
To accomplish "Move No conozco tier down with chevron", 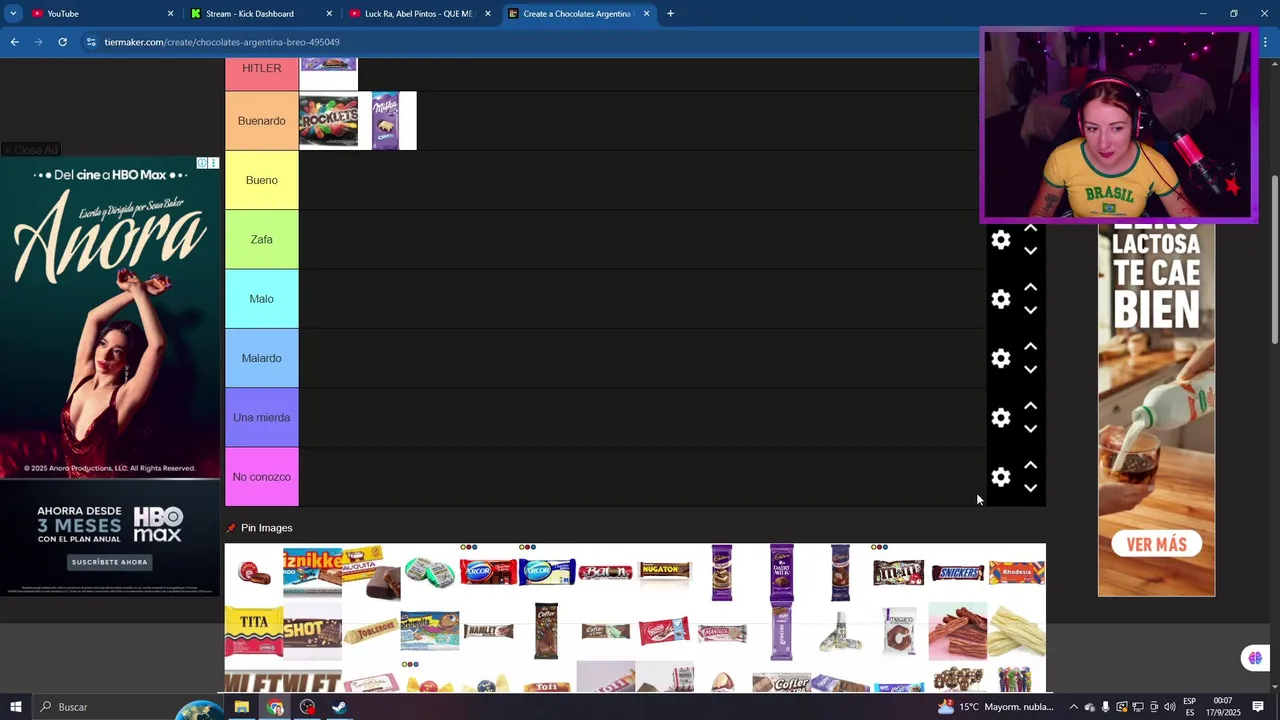I will (1030, 488).
